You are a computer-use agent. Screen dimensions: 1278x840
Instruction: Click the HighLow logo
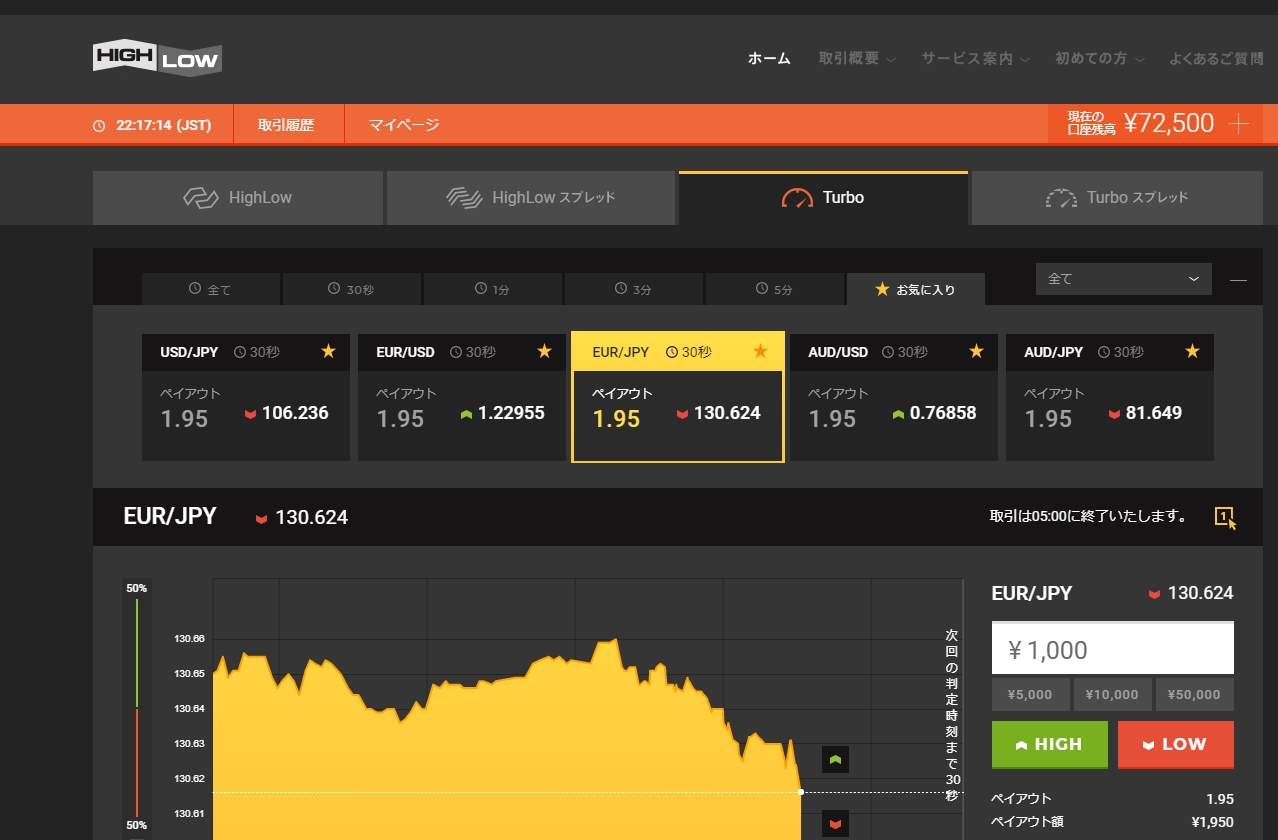[x=157, y=58]
